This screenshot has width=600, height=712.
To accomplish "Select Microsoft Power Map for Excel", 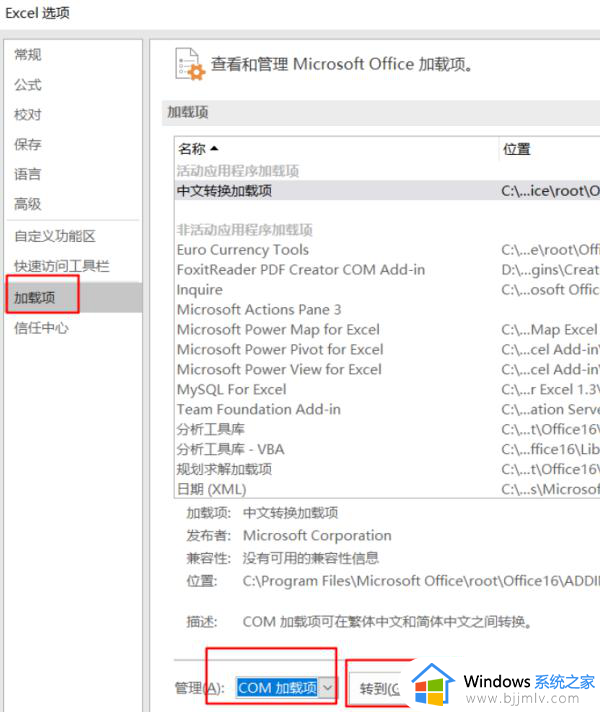I will click(387, 330).
